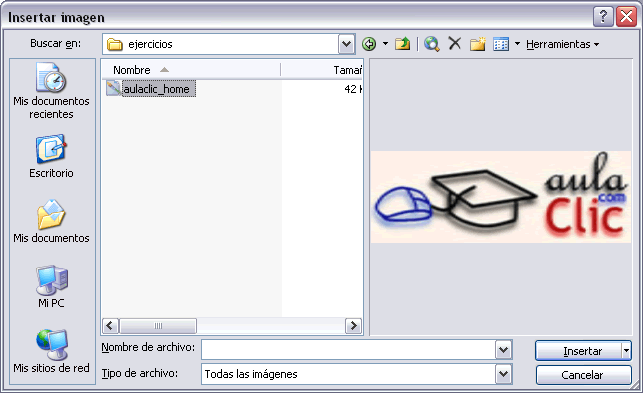The image size is (643, 393).
Task: Open the Views dropdown arrow
Action: (x=517, y=44)
